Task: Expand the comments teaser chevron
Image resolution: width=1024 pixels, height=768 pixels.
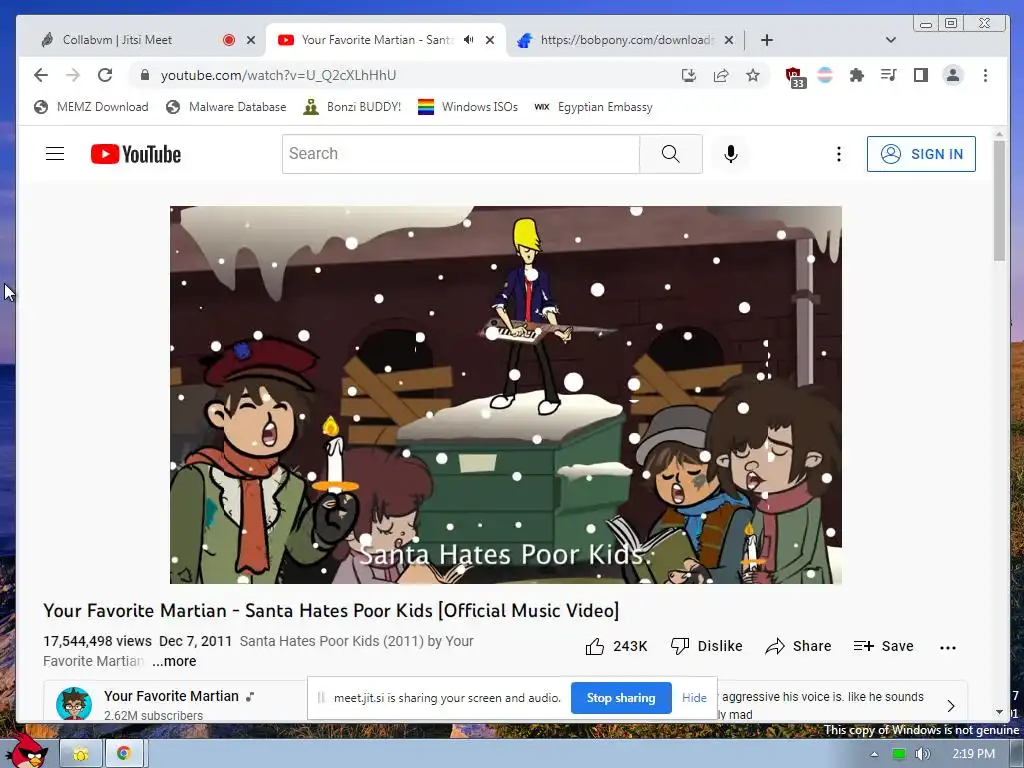Action: (x=951, y=705)
